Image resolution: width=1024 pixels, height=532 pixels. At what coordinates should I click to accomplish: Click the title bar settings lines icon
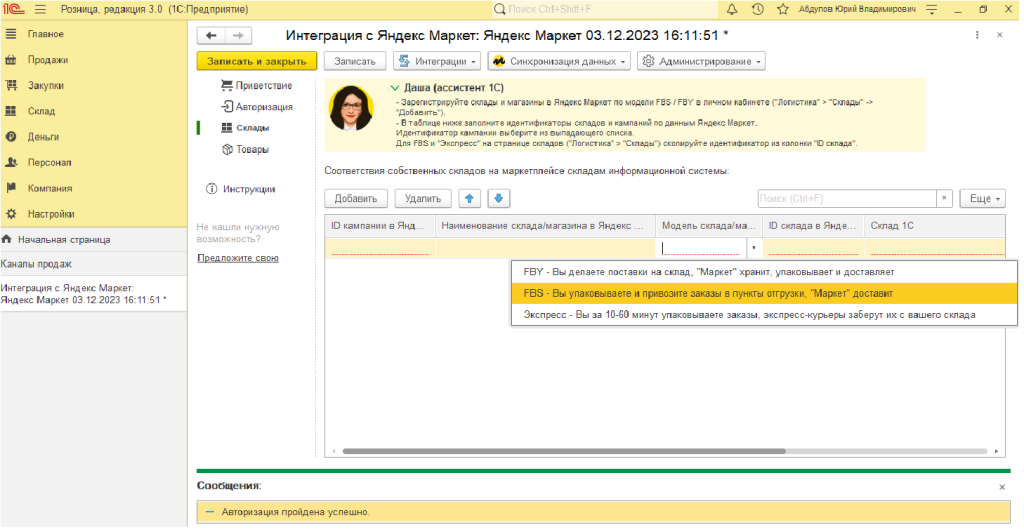[932, 9]
